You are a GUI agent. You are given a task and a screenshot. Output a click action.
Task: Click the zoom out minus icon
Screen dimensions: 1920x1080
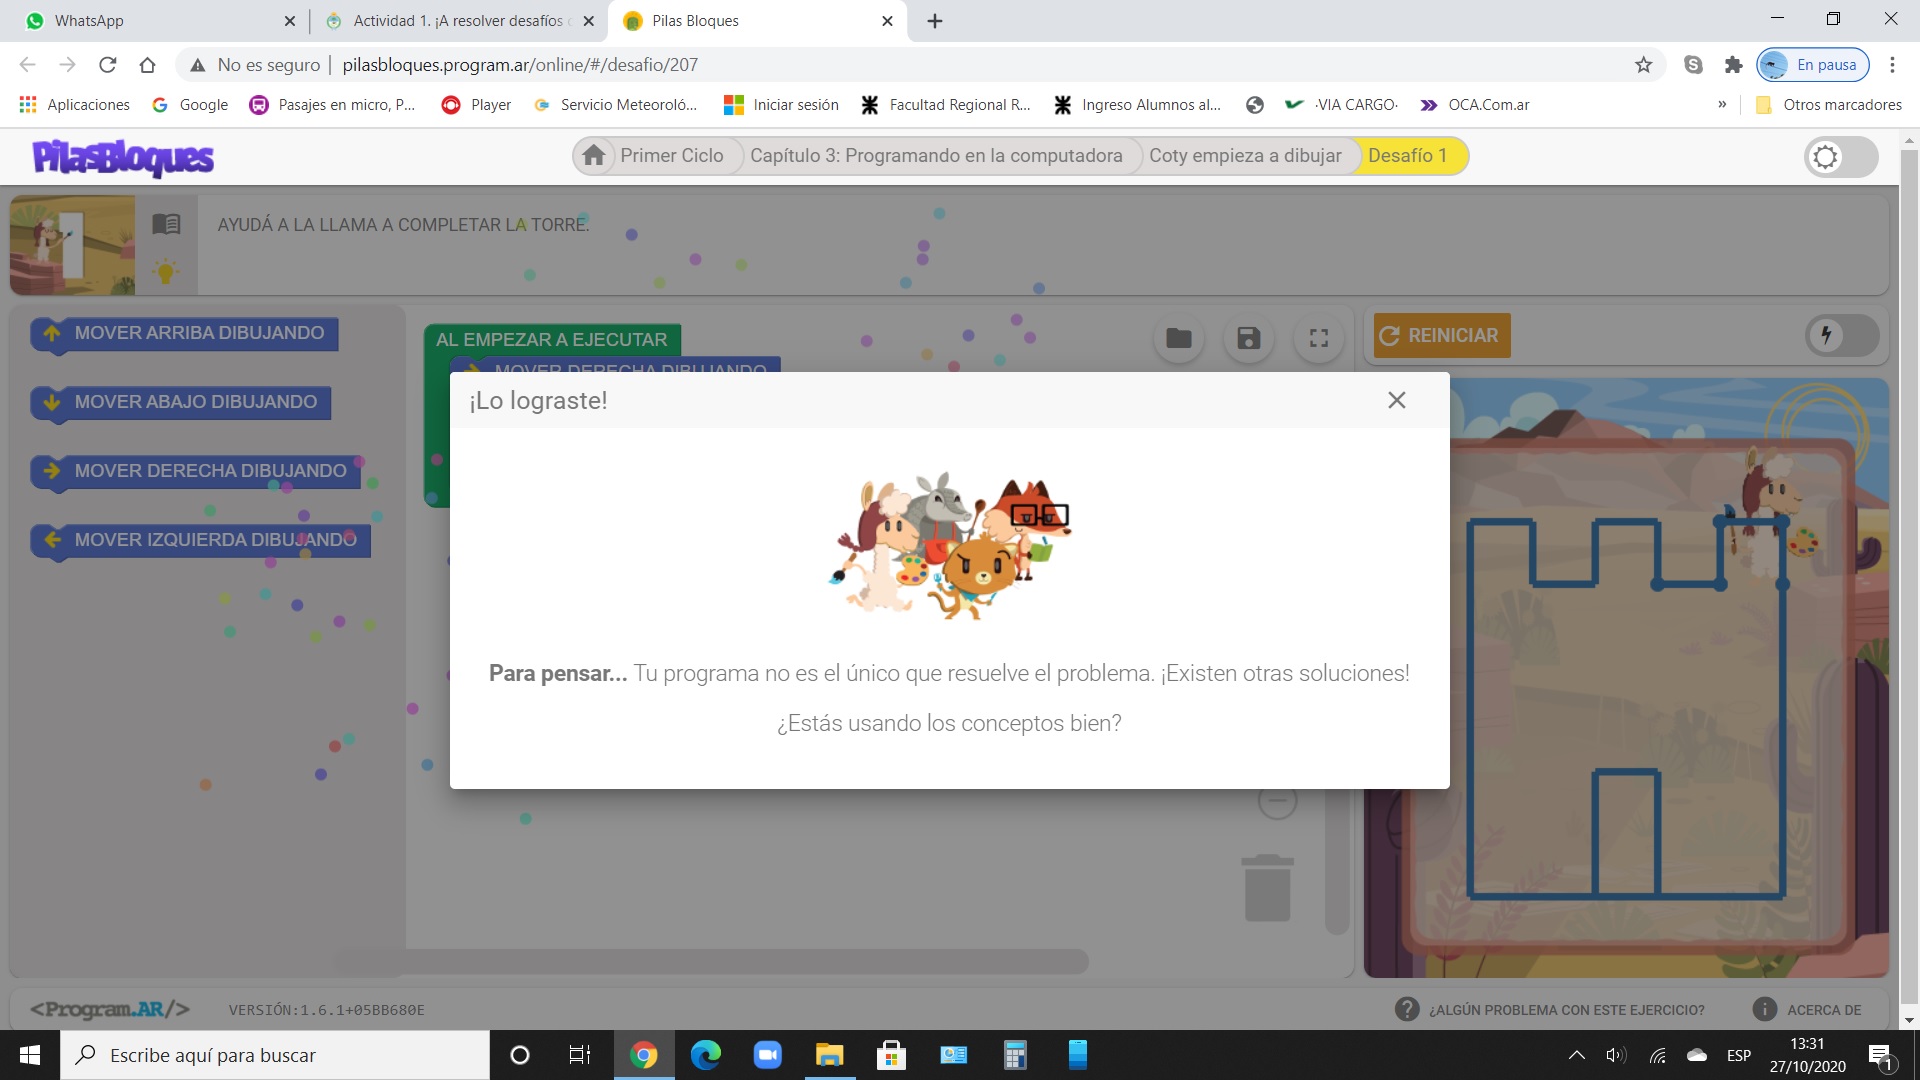pyautogui.click(x=1277, y=801)
